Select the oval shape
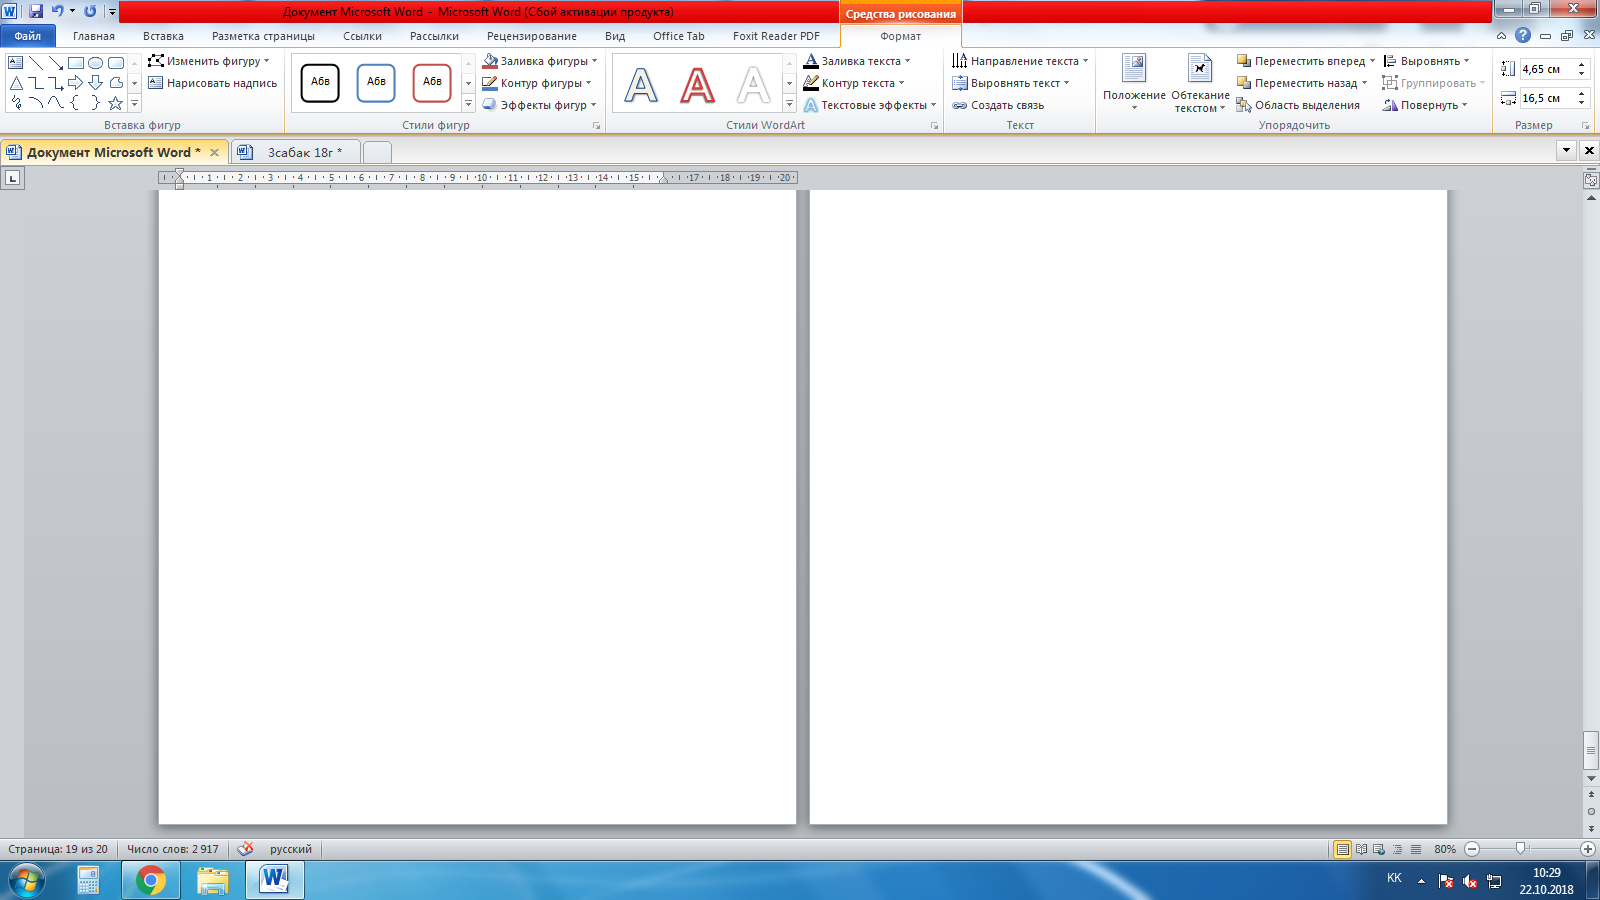The width and height of the screenshot is (1600, 900). pos(96,63)
